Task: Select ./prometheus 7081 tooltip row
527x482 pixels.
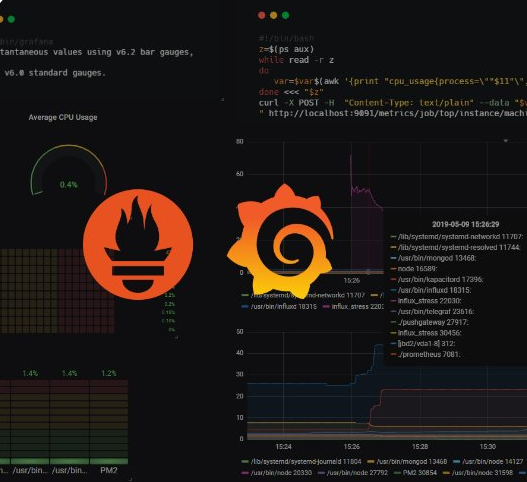Action: point(425,354)
